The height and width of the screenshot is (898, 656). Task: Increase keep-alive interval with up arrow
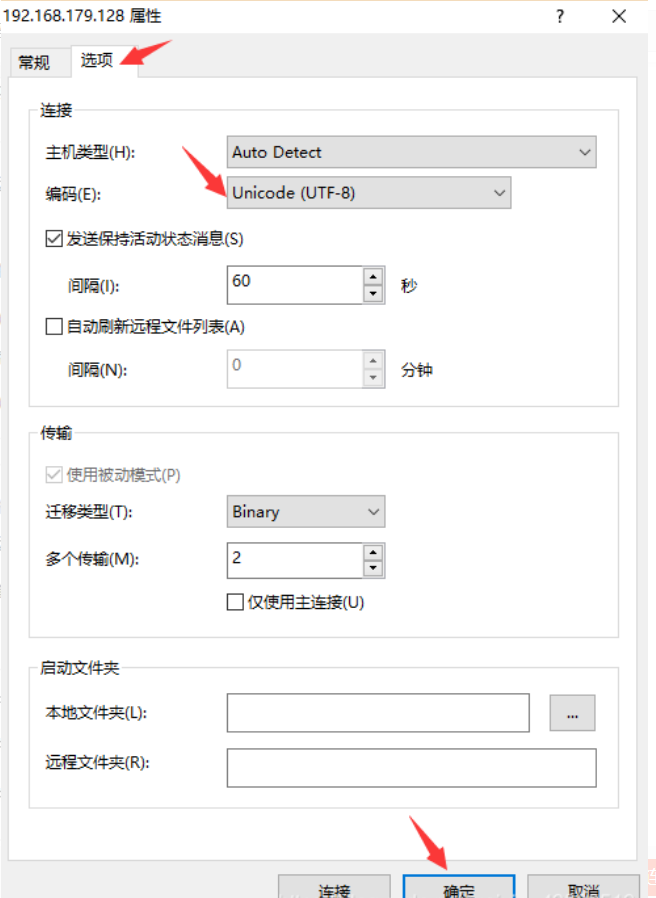click(373, 275)
